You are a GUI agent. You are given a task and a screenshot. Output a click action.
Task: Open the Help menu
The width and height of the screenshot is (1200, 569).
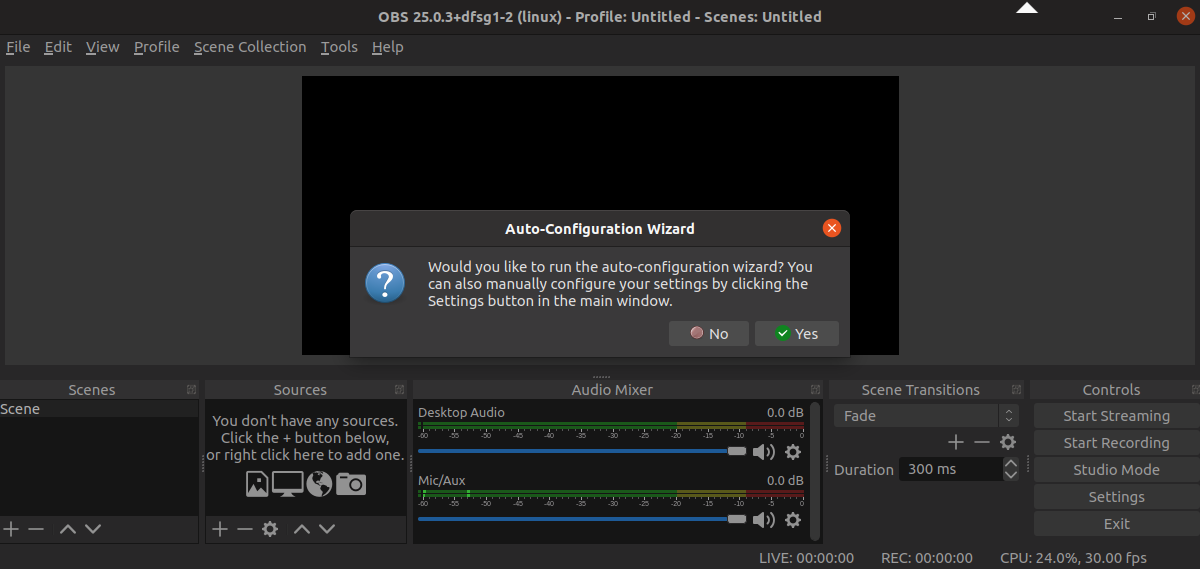click(x=387, y=47)
